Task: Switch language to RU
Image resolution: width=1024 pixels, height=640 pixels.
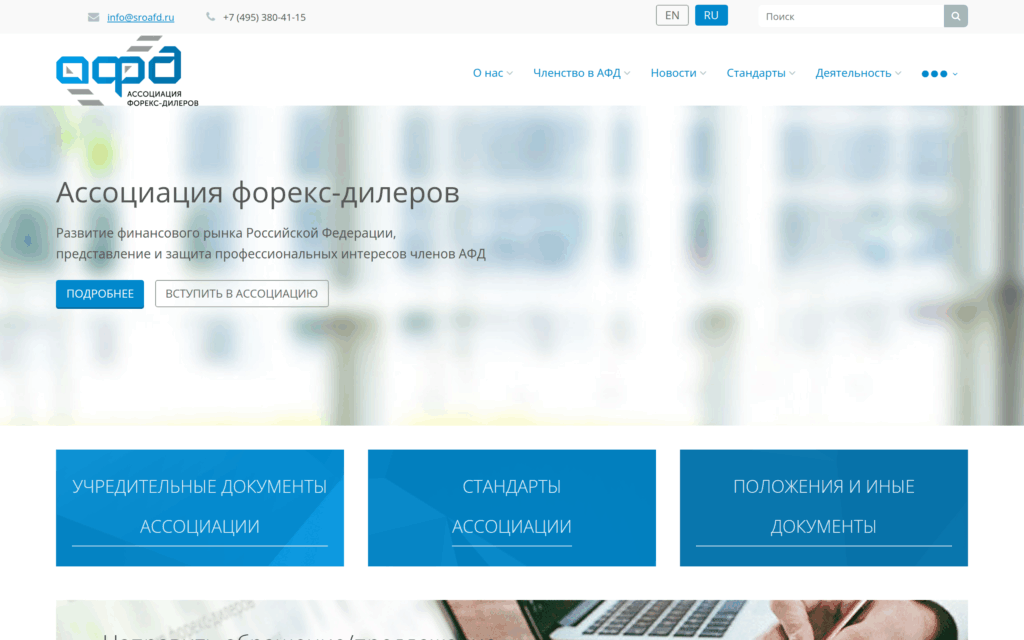Action: click(711, 16)
